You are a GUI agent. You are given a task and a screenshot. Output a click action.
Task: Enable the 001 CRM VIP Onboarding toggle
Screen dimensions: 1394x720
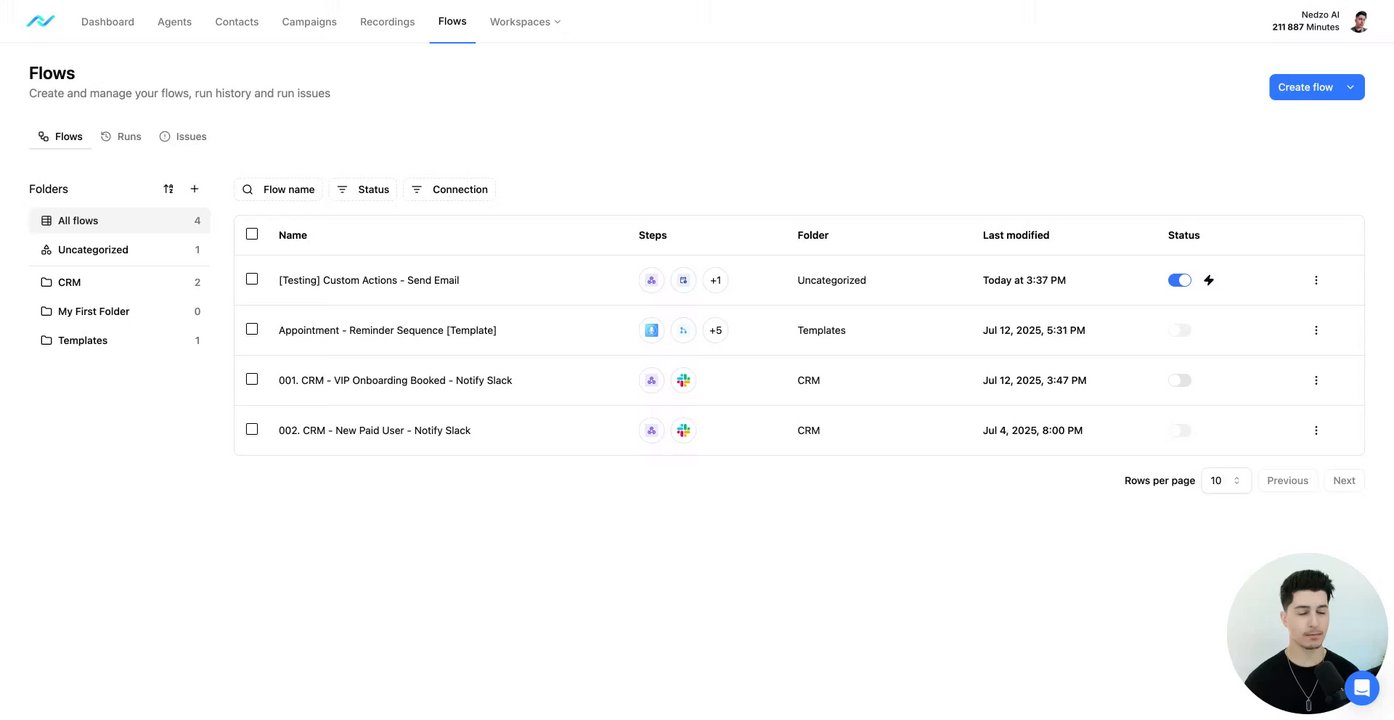[1180, 381]
